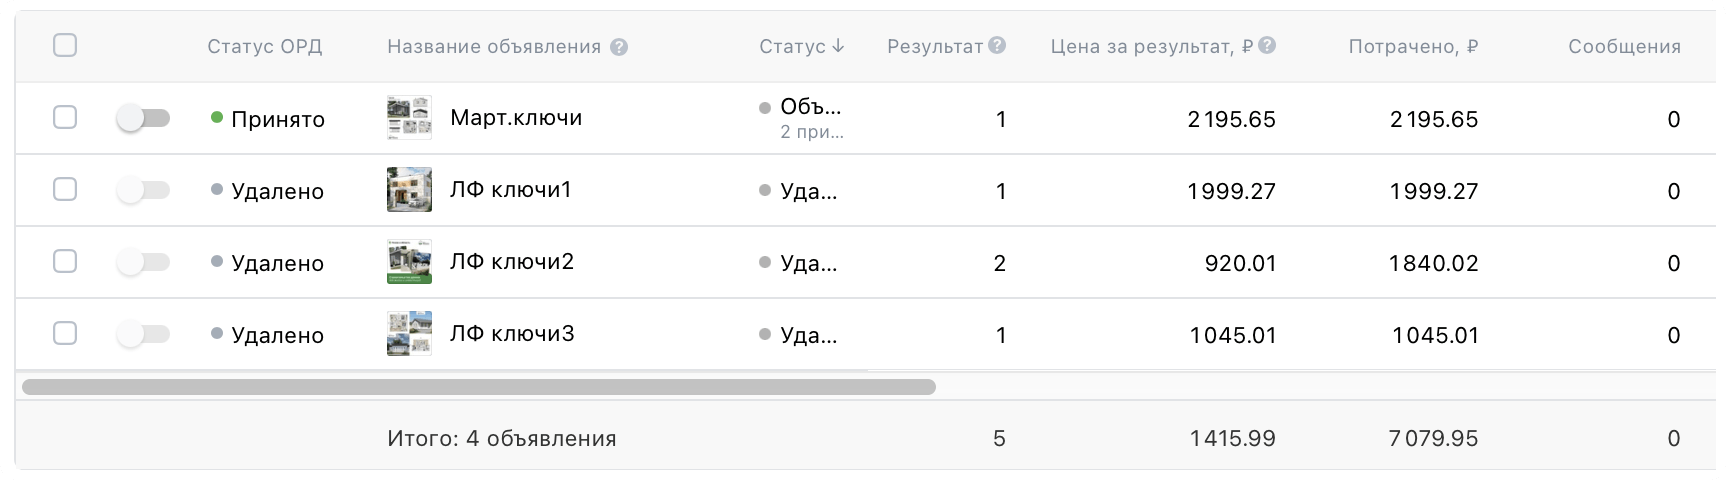
Task: Toggle the ЛФ ключи1 ad switch
Action: (x=143, y=190)
